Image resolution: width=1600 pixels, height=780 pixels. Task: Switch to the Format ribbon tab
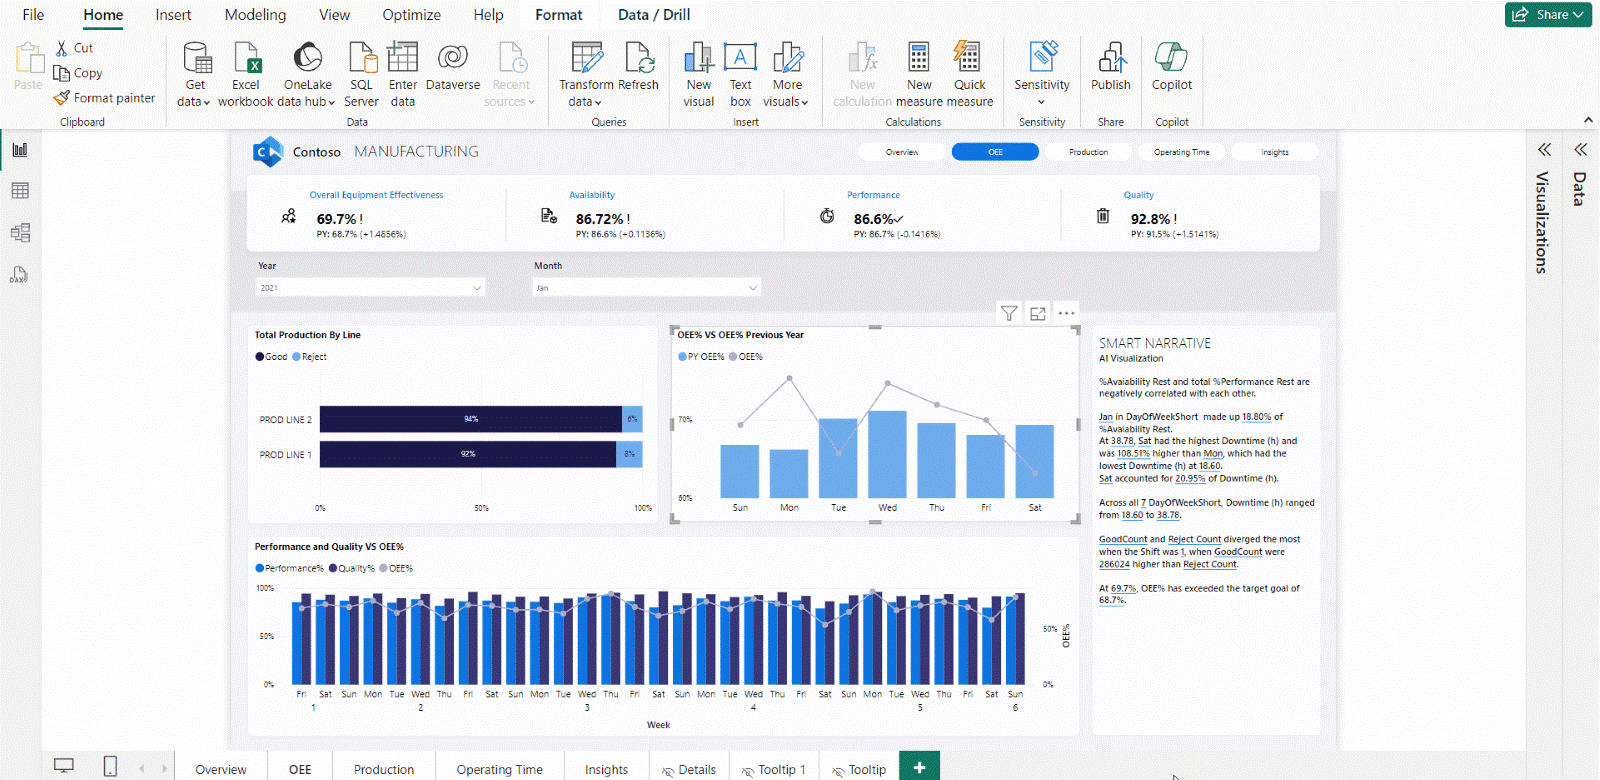pos(558,15)
